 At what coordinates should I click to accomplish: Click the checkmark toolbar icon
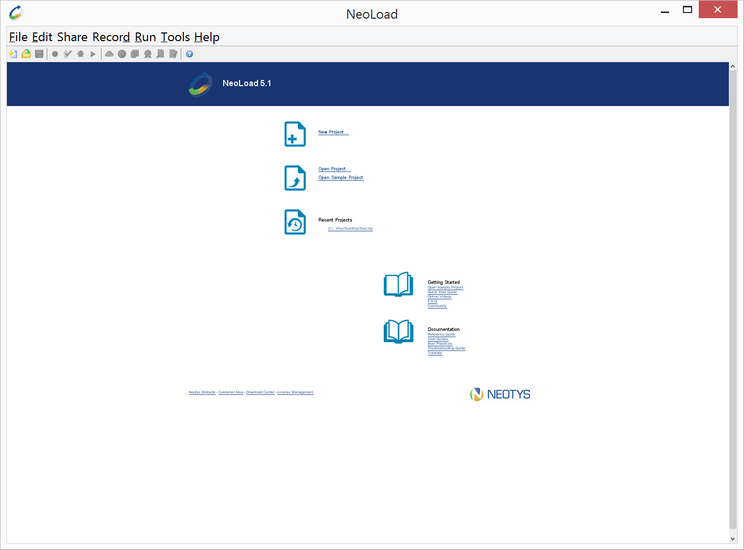point(68,54)
